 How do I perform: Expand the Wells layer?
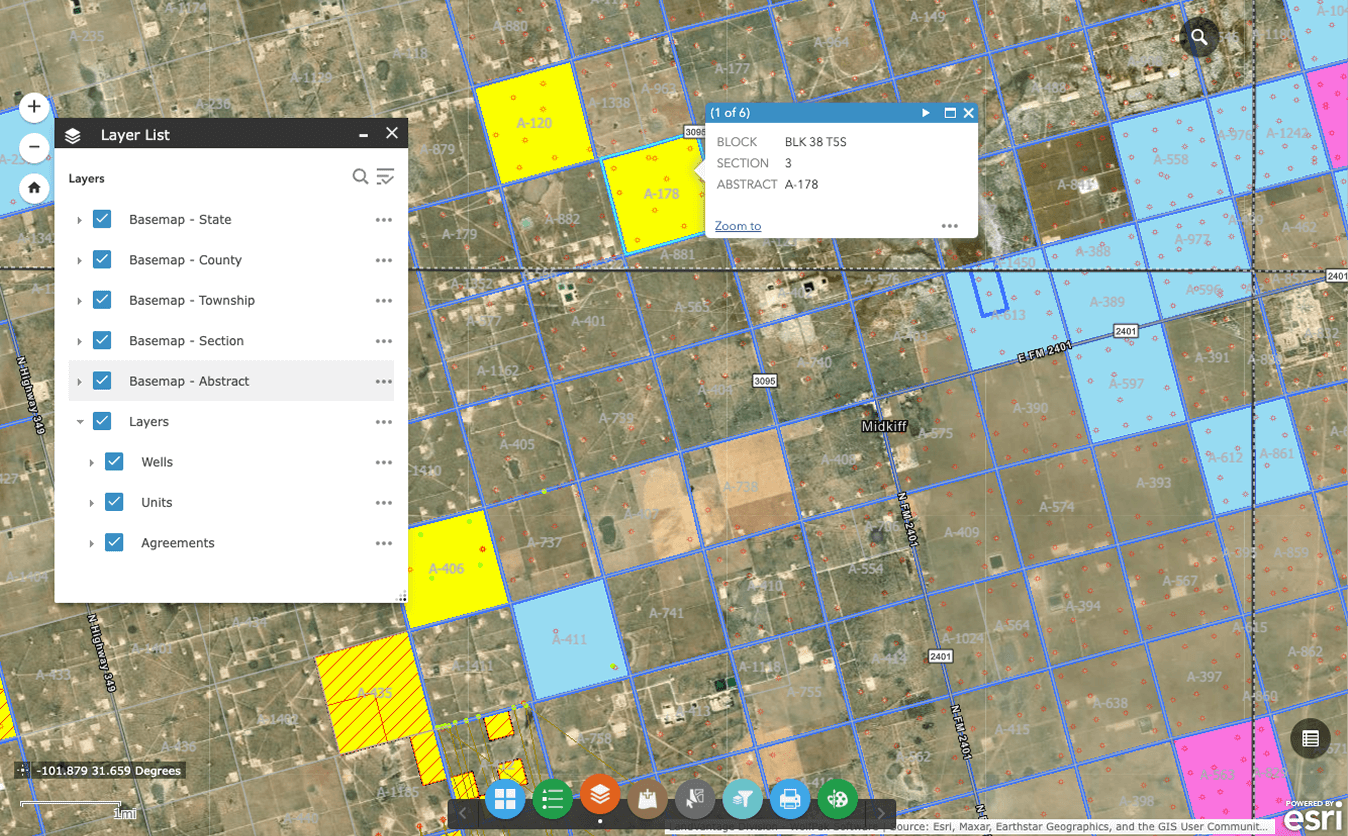[91, 463]
